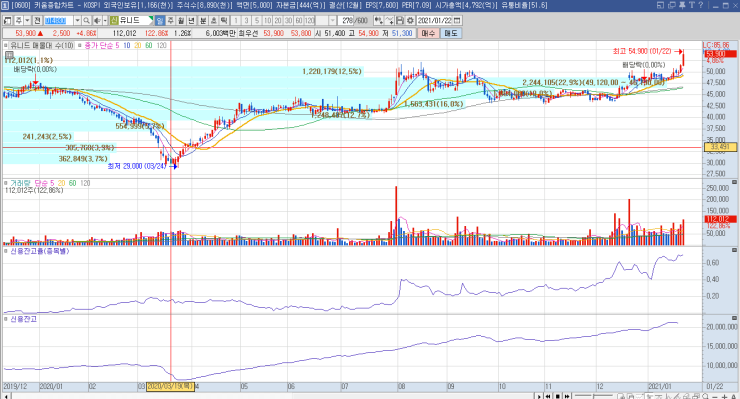
Task: Expand the dropdown beside the speaker icon
Action: [x=105, y=21]
